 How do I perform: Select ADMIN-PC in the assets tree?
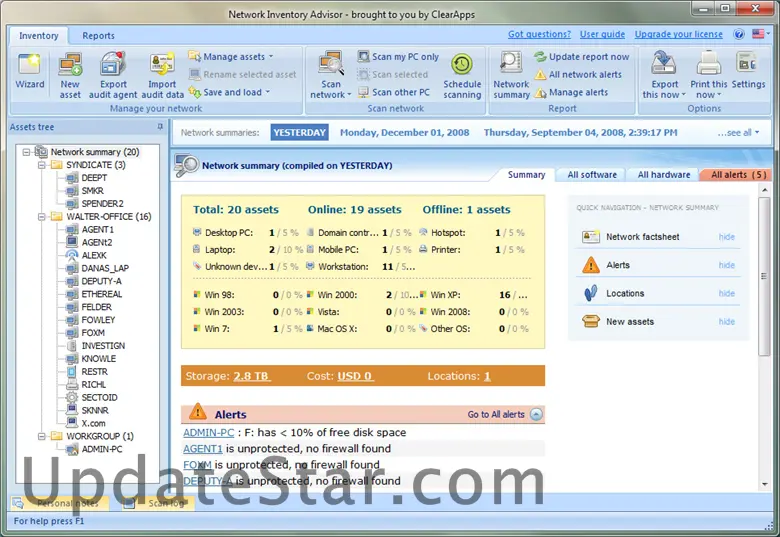pyautogui.click(x=101, y=449)
